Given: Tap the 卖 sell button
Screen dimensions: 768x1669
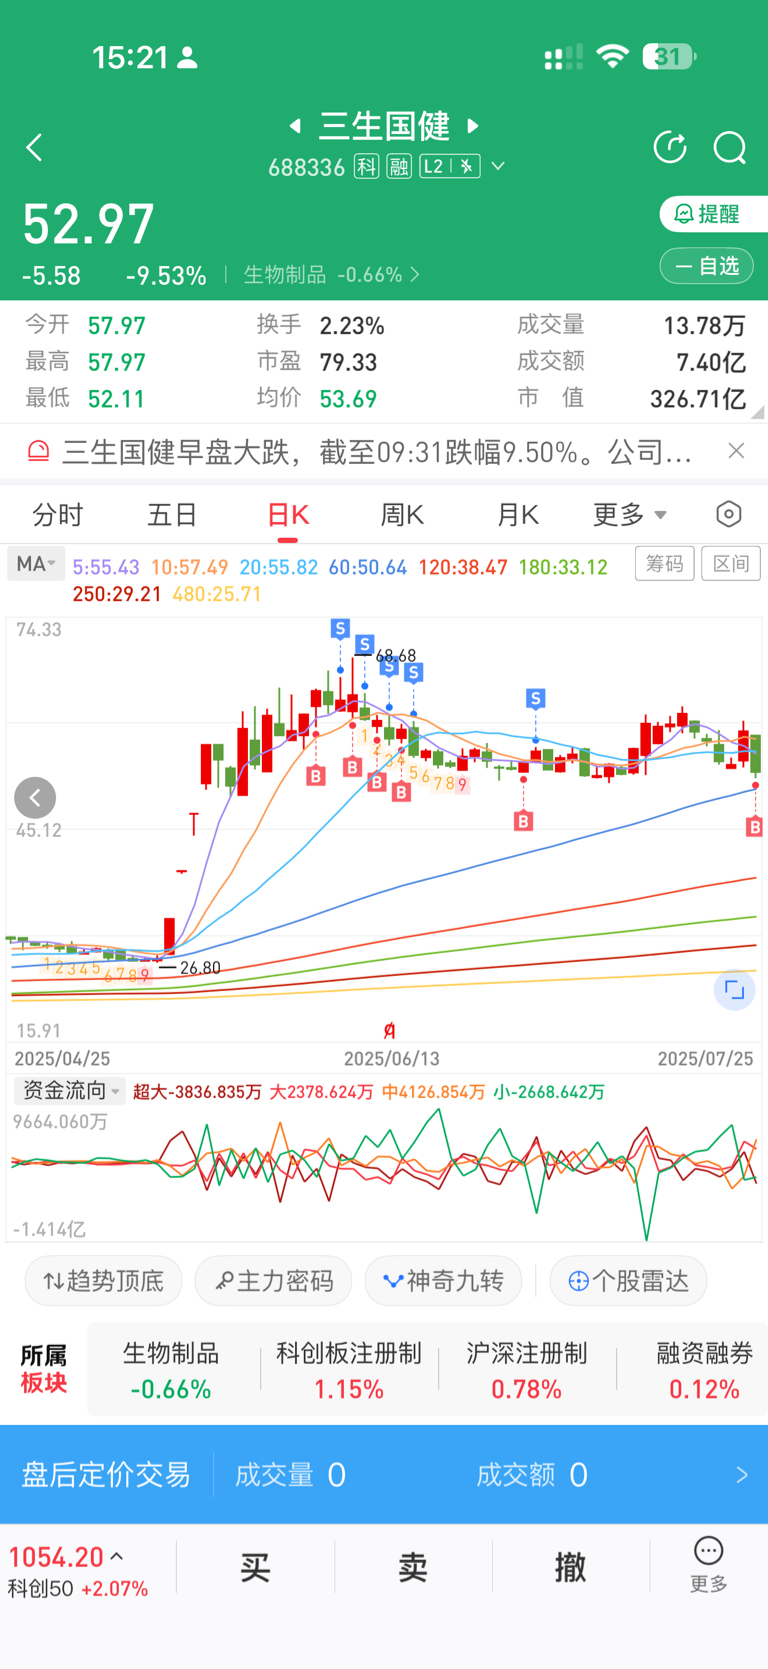Looking at the screenshot, I should pos(413,1567).
